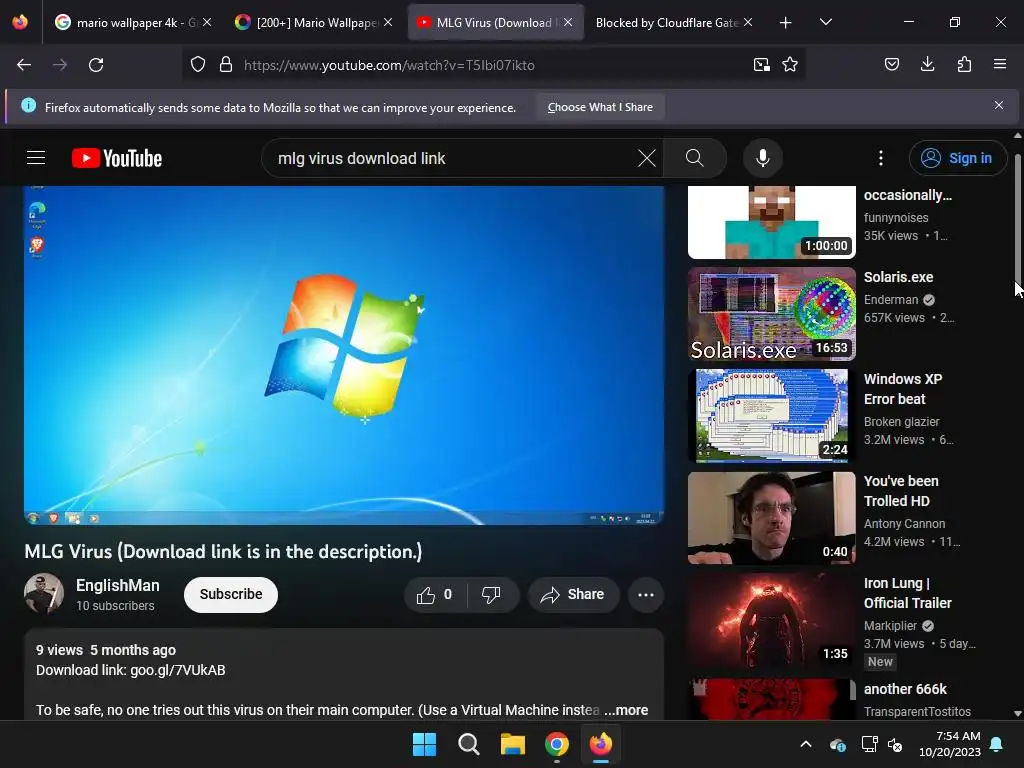
Task: Open File Explorer from taskbar
Action: point(513,744)
